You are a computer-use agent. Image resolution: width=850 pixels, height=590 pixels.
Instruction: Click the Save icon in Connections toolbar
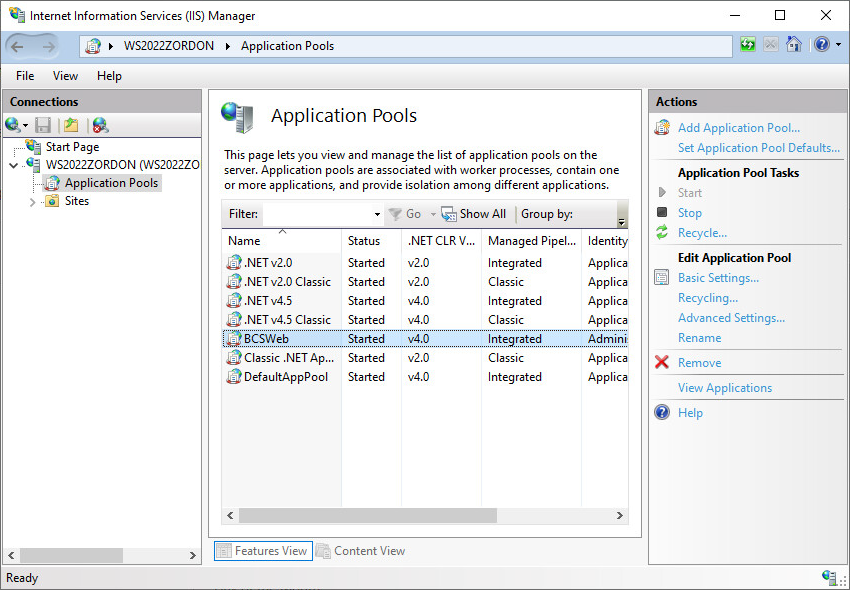pyautogui.click(x=43, y=125)
